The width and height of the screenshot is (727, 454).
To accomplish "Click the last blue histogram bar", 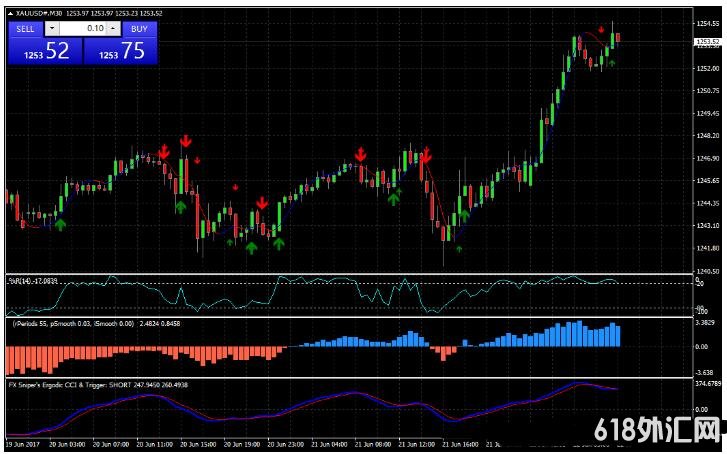I will tap(617, 337).
